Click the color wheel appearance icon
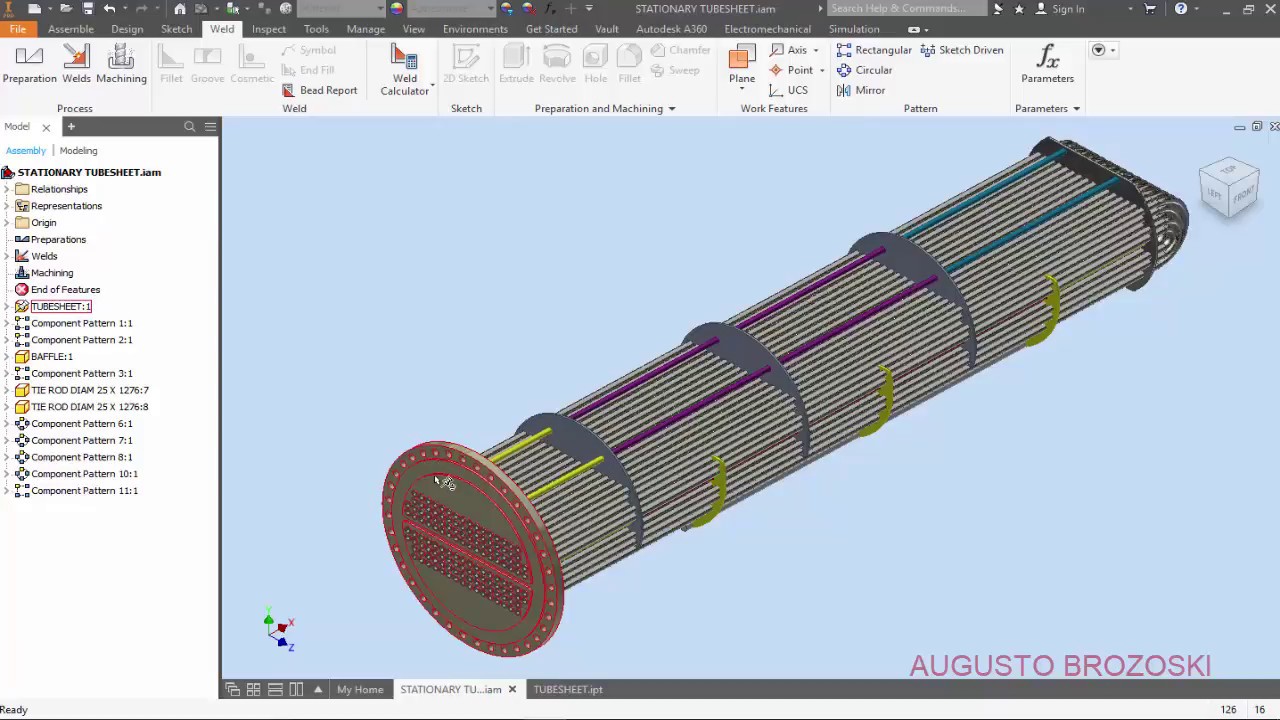 pyautogui.click(x=397, y=8)
